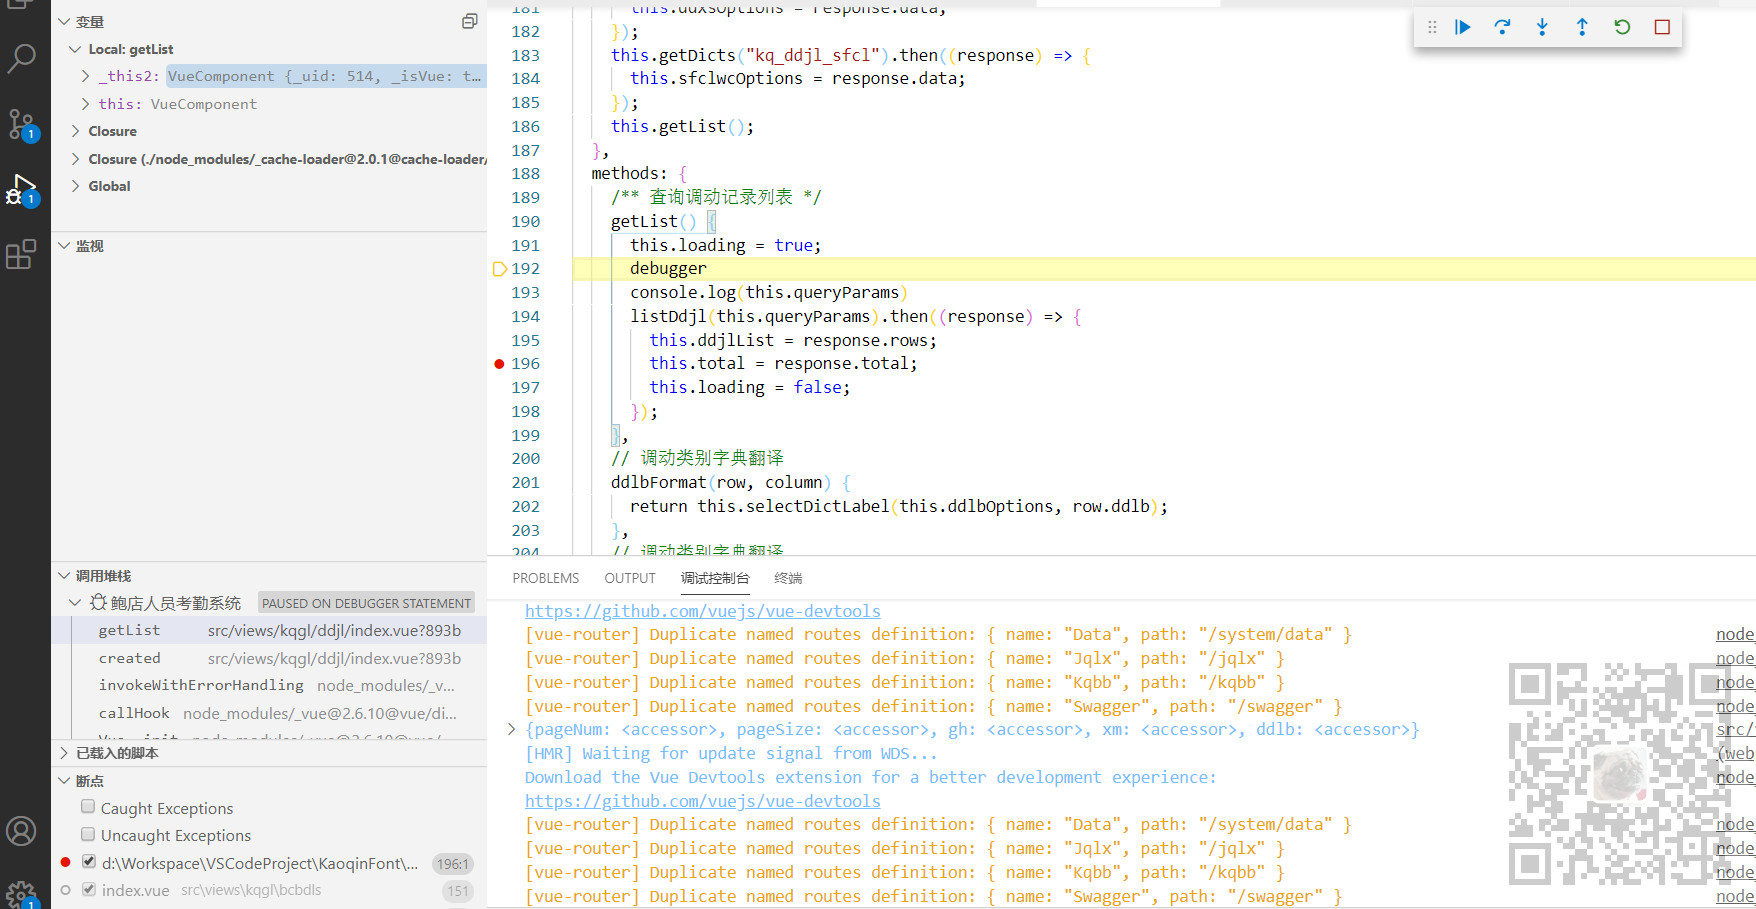Step out of the current function

[x=1582, y=27]
